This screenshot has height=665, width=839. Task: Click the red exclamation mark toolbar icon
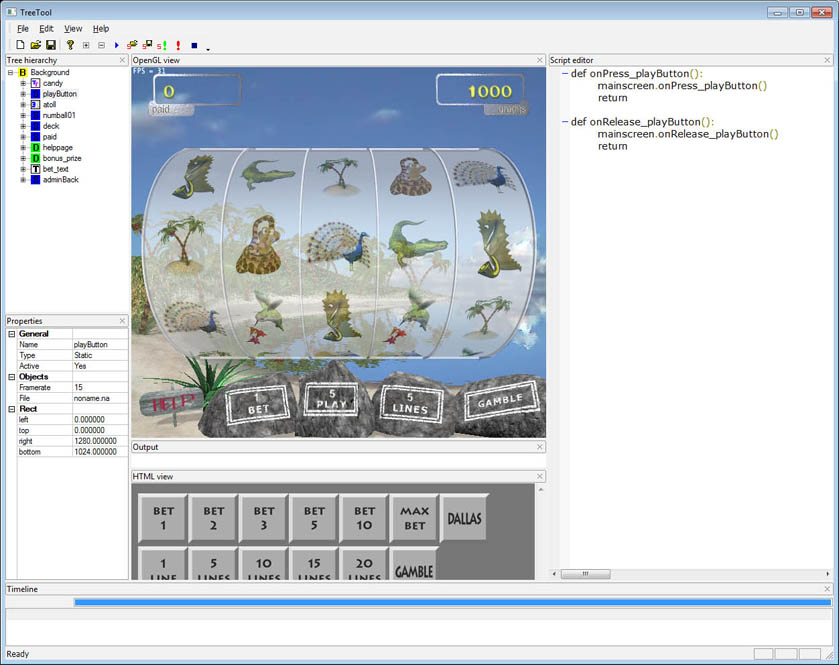point(177,45)
